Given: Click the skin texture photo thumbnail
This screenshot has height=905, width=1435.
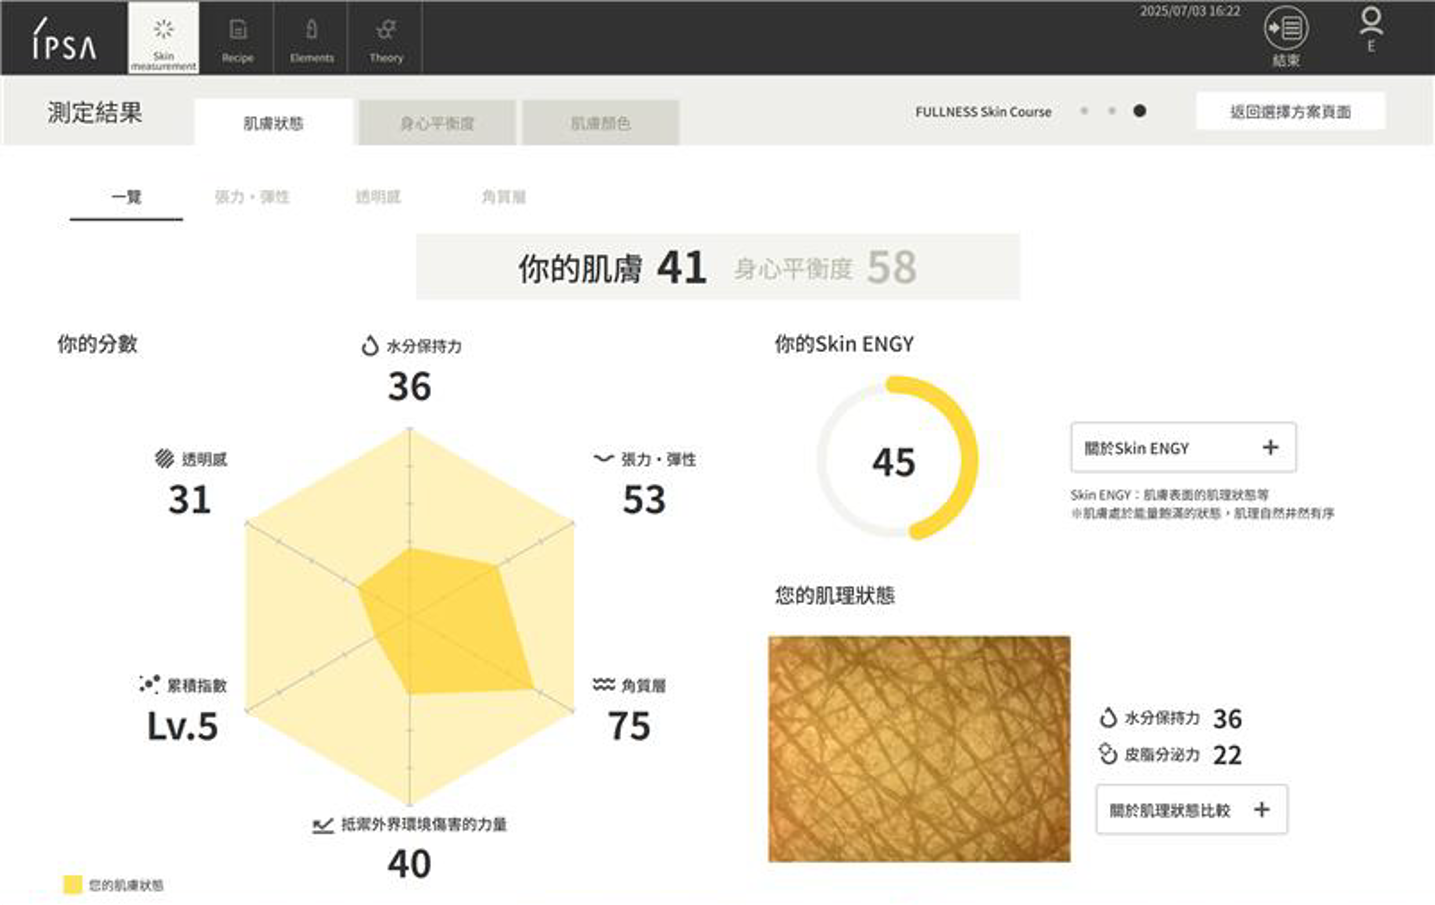Looking at the screenshot, I should click(919, 749).
